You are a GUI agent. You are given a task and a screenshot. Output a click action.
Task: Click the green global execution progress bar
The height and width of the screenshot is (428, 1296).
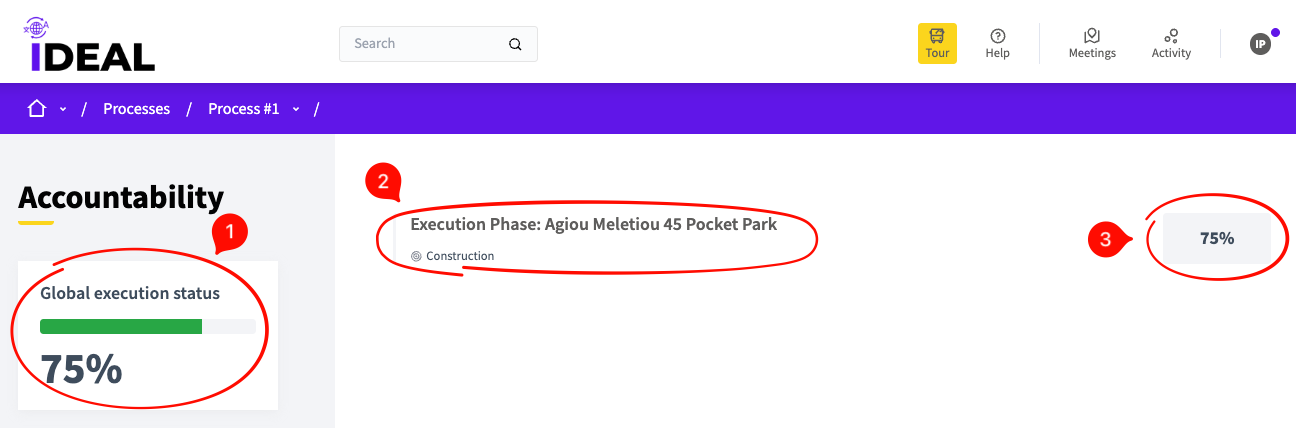point(121,326)
